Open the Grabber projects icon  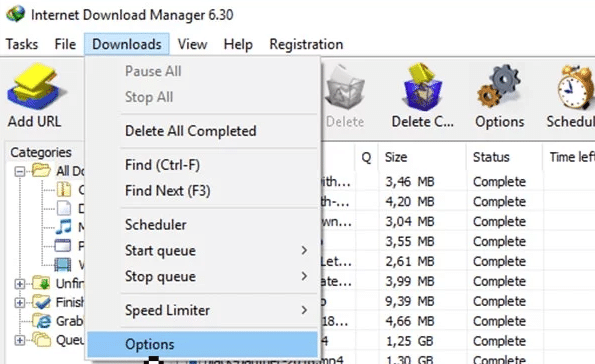tap(42, 321)
